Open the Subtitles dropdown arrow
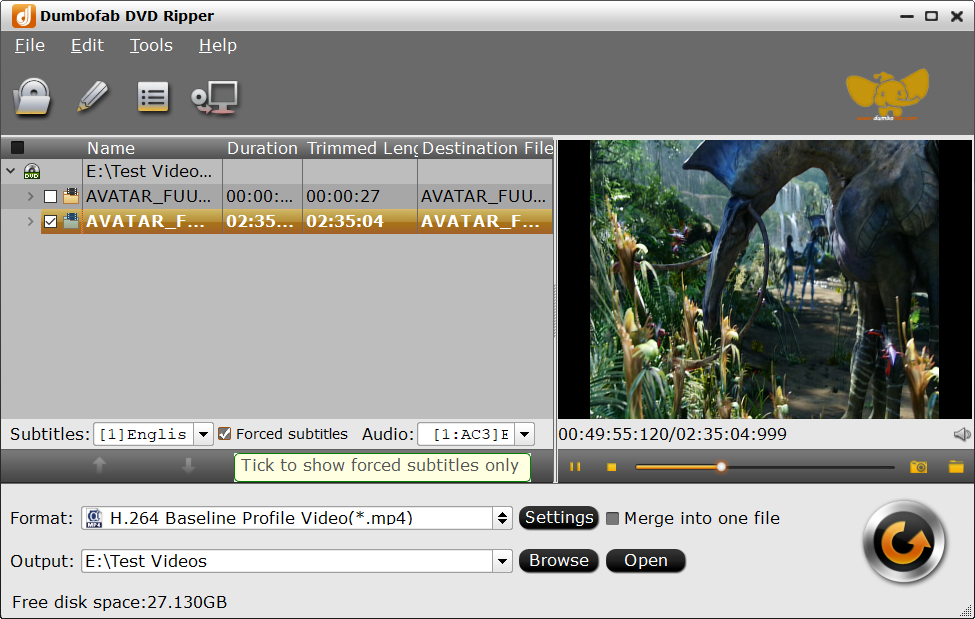975x619 pixels. pyautogui.click(x=203, y=434)
